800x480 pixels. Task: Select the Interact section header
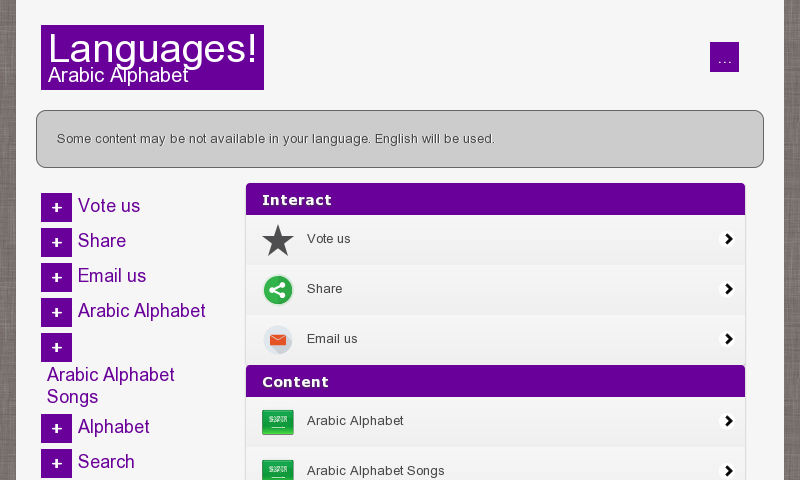[495, 200]
